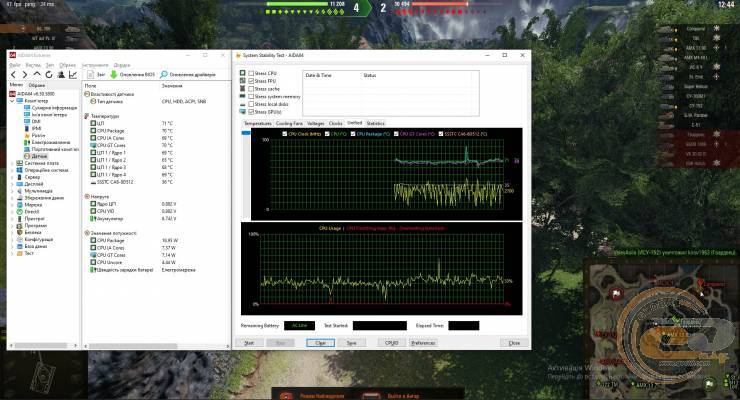Open the Інструменти menu in AIDA64
Viewport: 740px width, 400px height.
(95, 65)
